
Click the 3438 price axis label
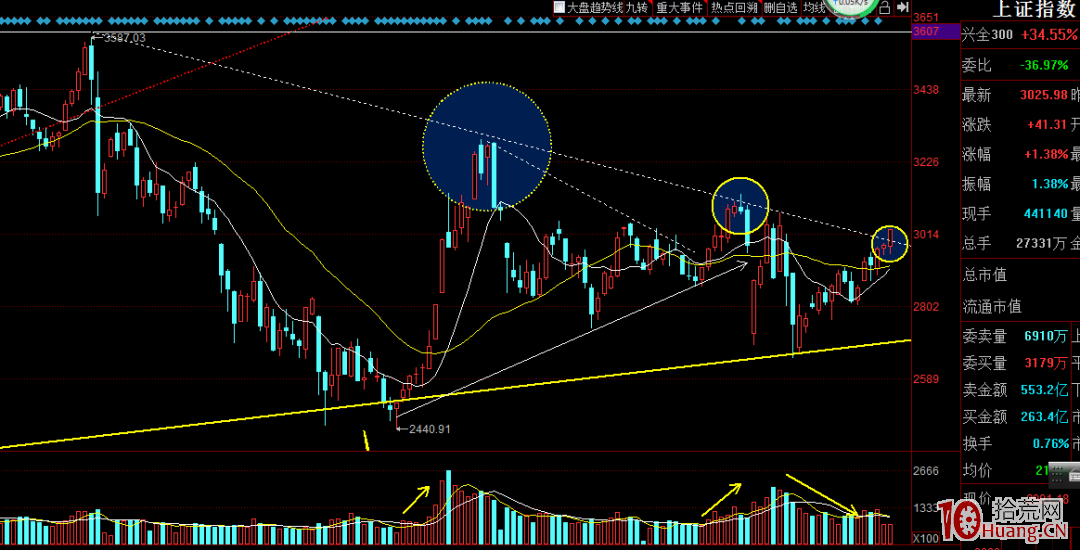coord(926,89)
